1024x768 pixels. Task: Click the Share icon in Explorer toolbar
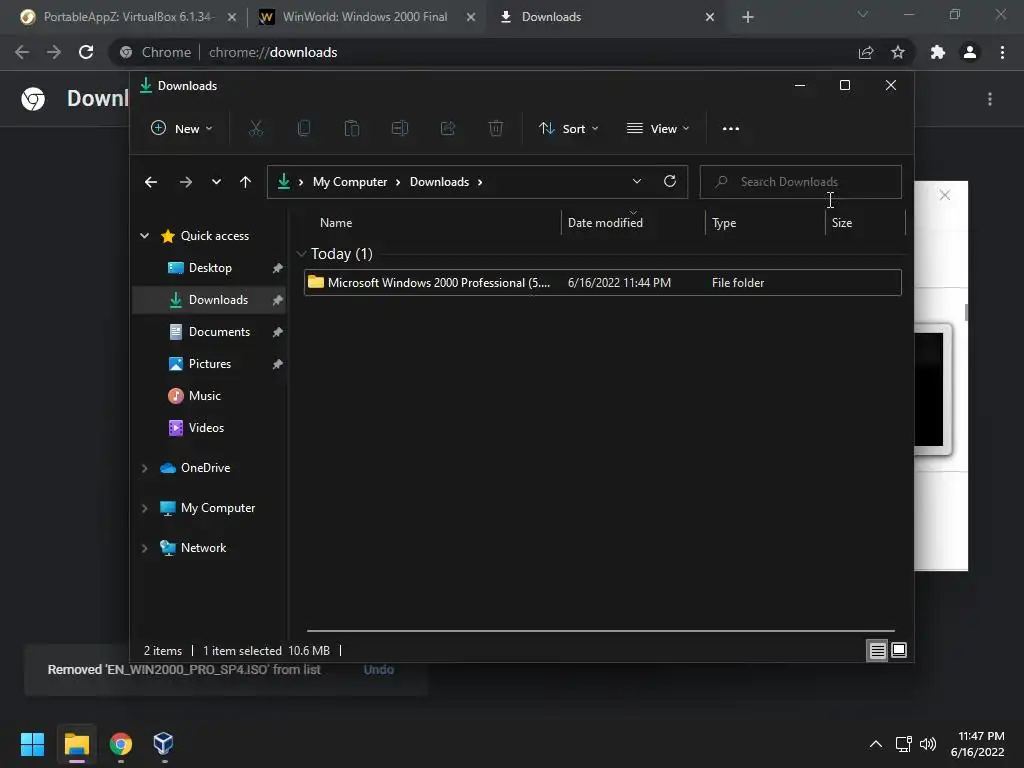click(448, 129)
